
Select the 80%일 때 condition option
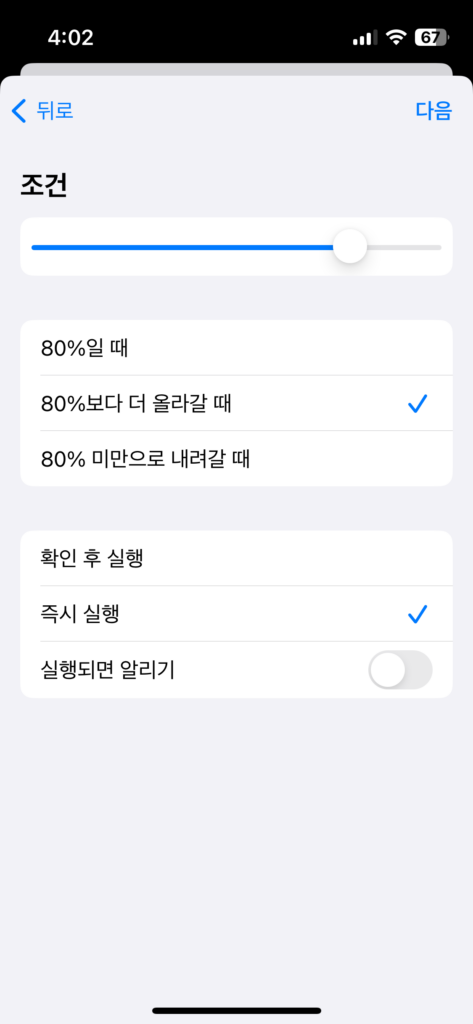tap(236, 348)
